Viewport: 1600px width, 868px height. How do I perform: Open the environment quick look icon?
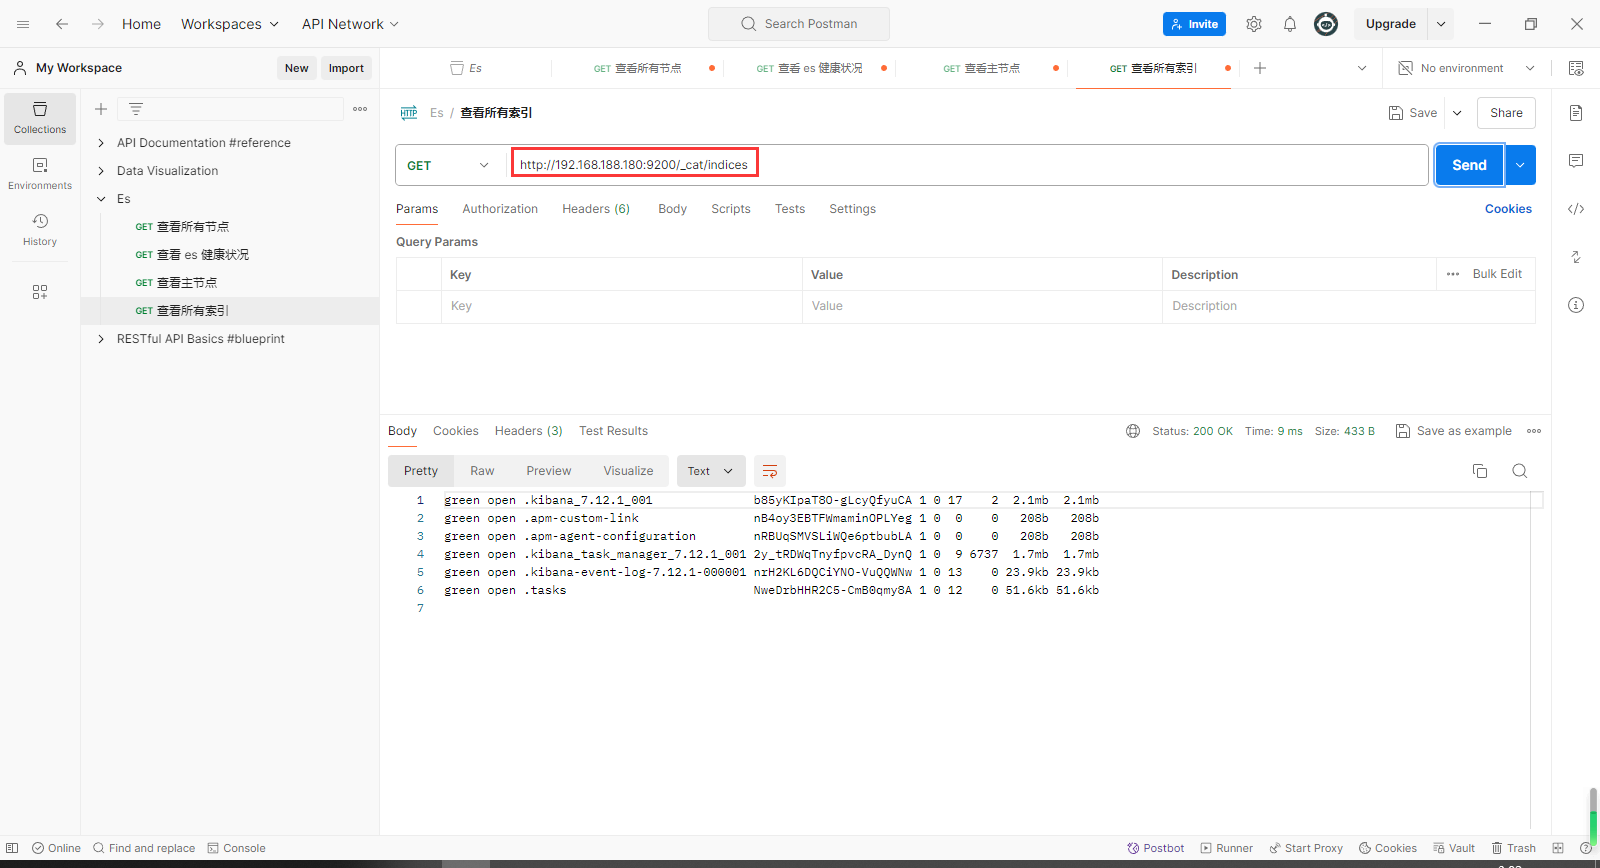click(1576, 68)
